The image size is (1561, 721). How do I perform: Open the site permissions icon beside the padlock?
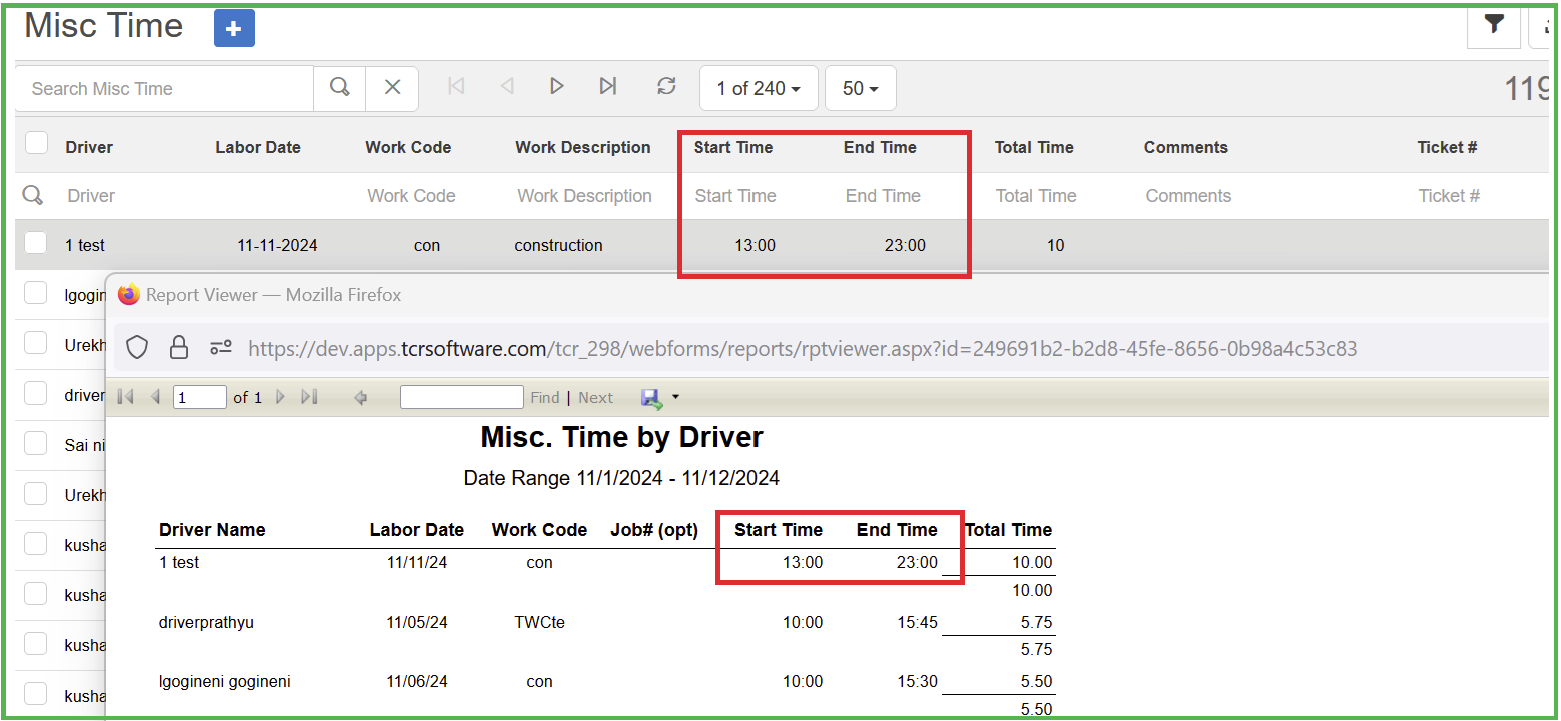[x=221, y=348]
